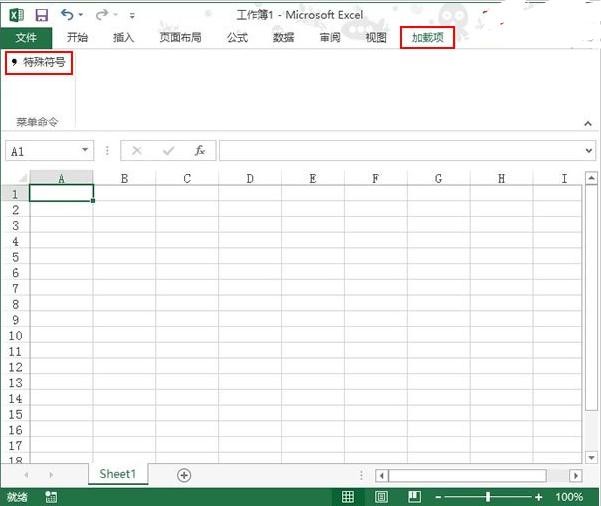Image resolution: width=601 pixels, height=506 pixels.
Task: Switch to Normal view
Action: [x=348, y=497]
